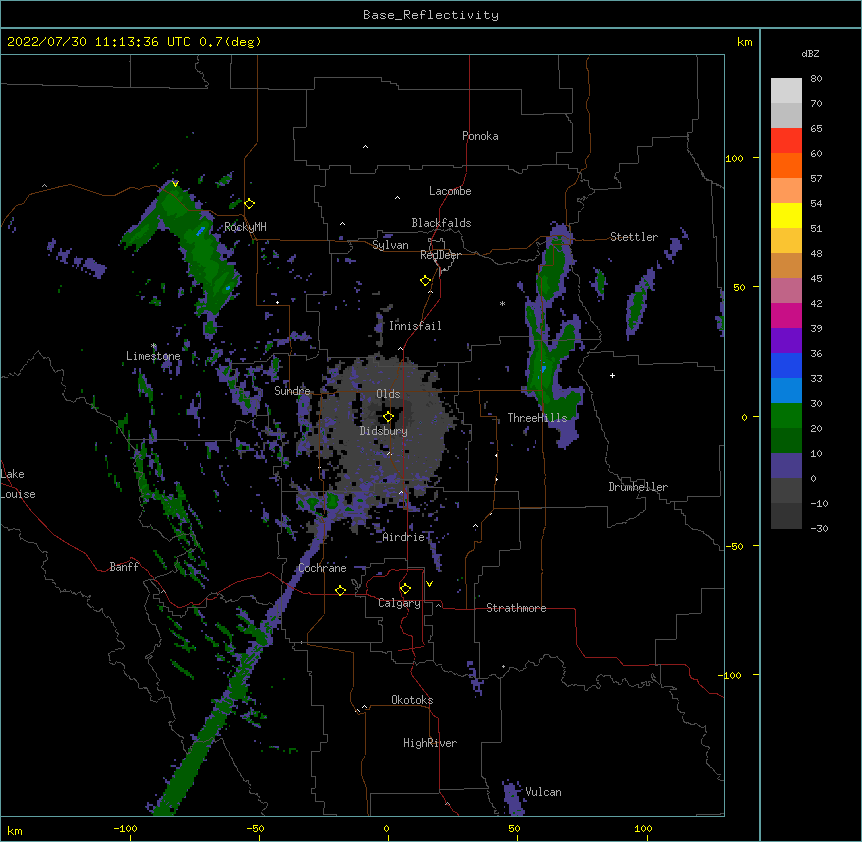
Task: Click the dBZ legend heading
Action: [x=810, y=54]
